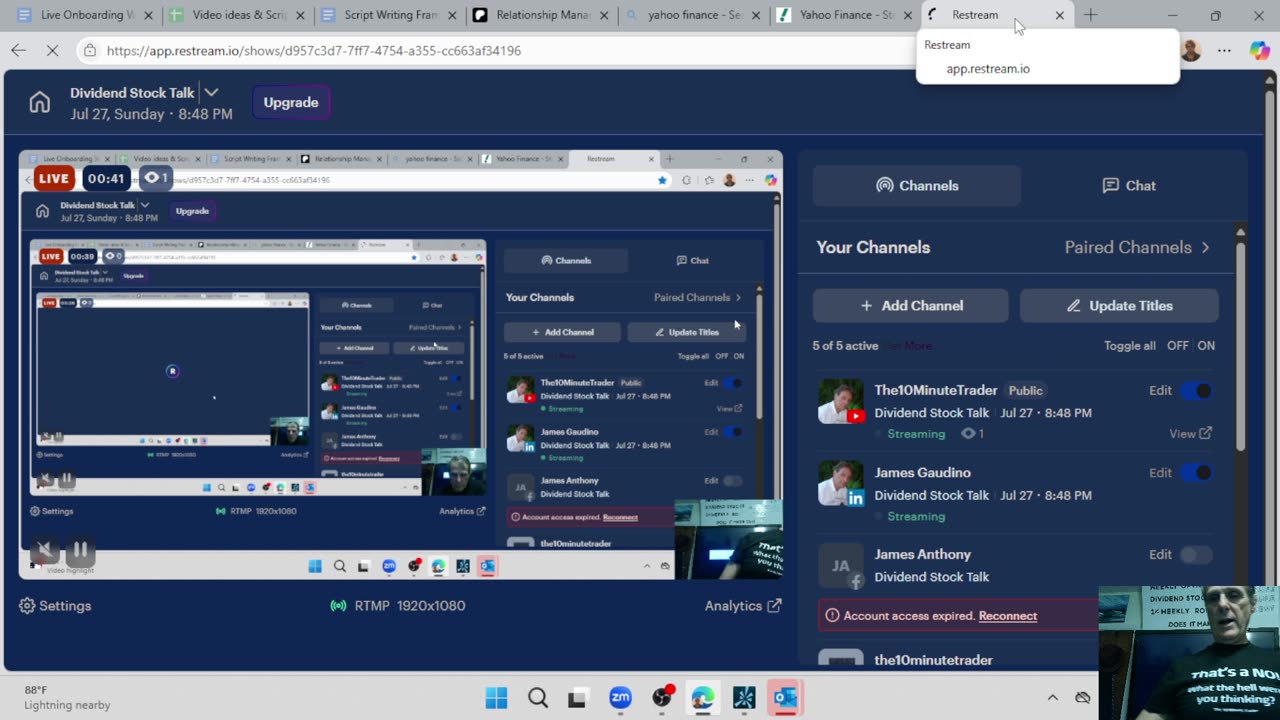Close the Restream browser tab
The height and width of the screenshot is (720, 1280).
tap(1060, 15)
